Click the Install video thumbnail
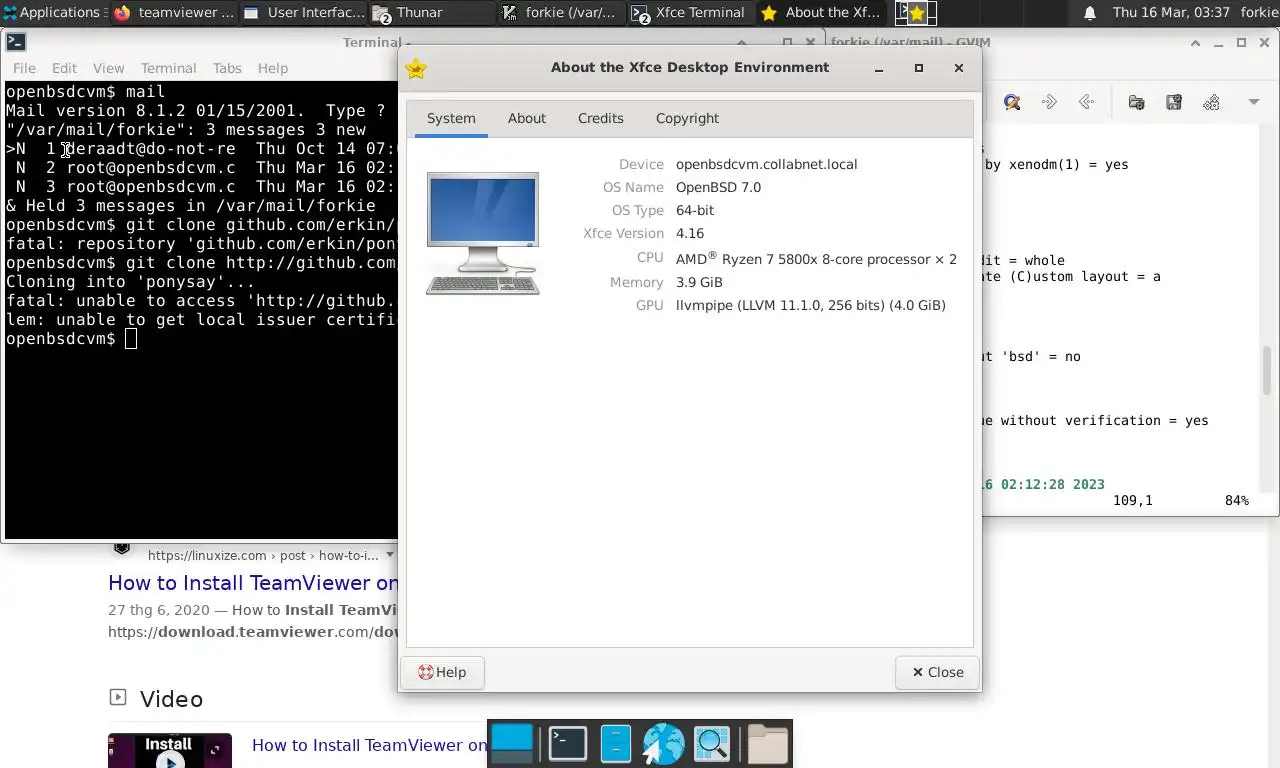The height and width of the screenshot is (768, 1280). (x=170, y=750)
